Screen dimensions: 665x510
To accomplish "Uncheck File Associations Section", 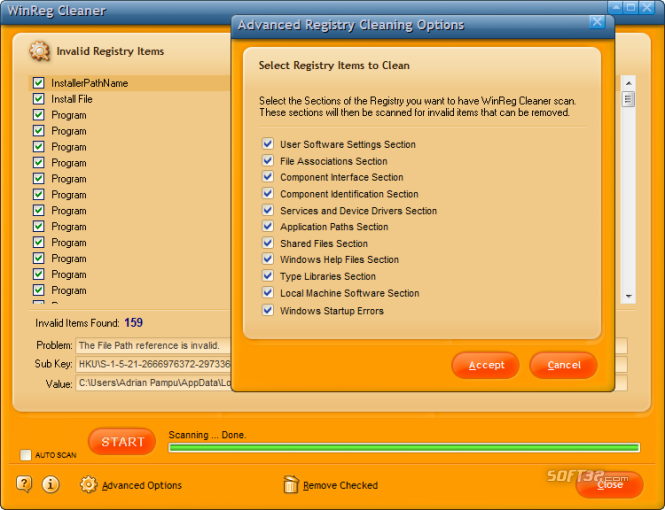I will [x=268, y=160].
